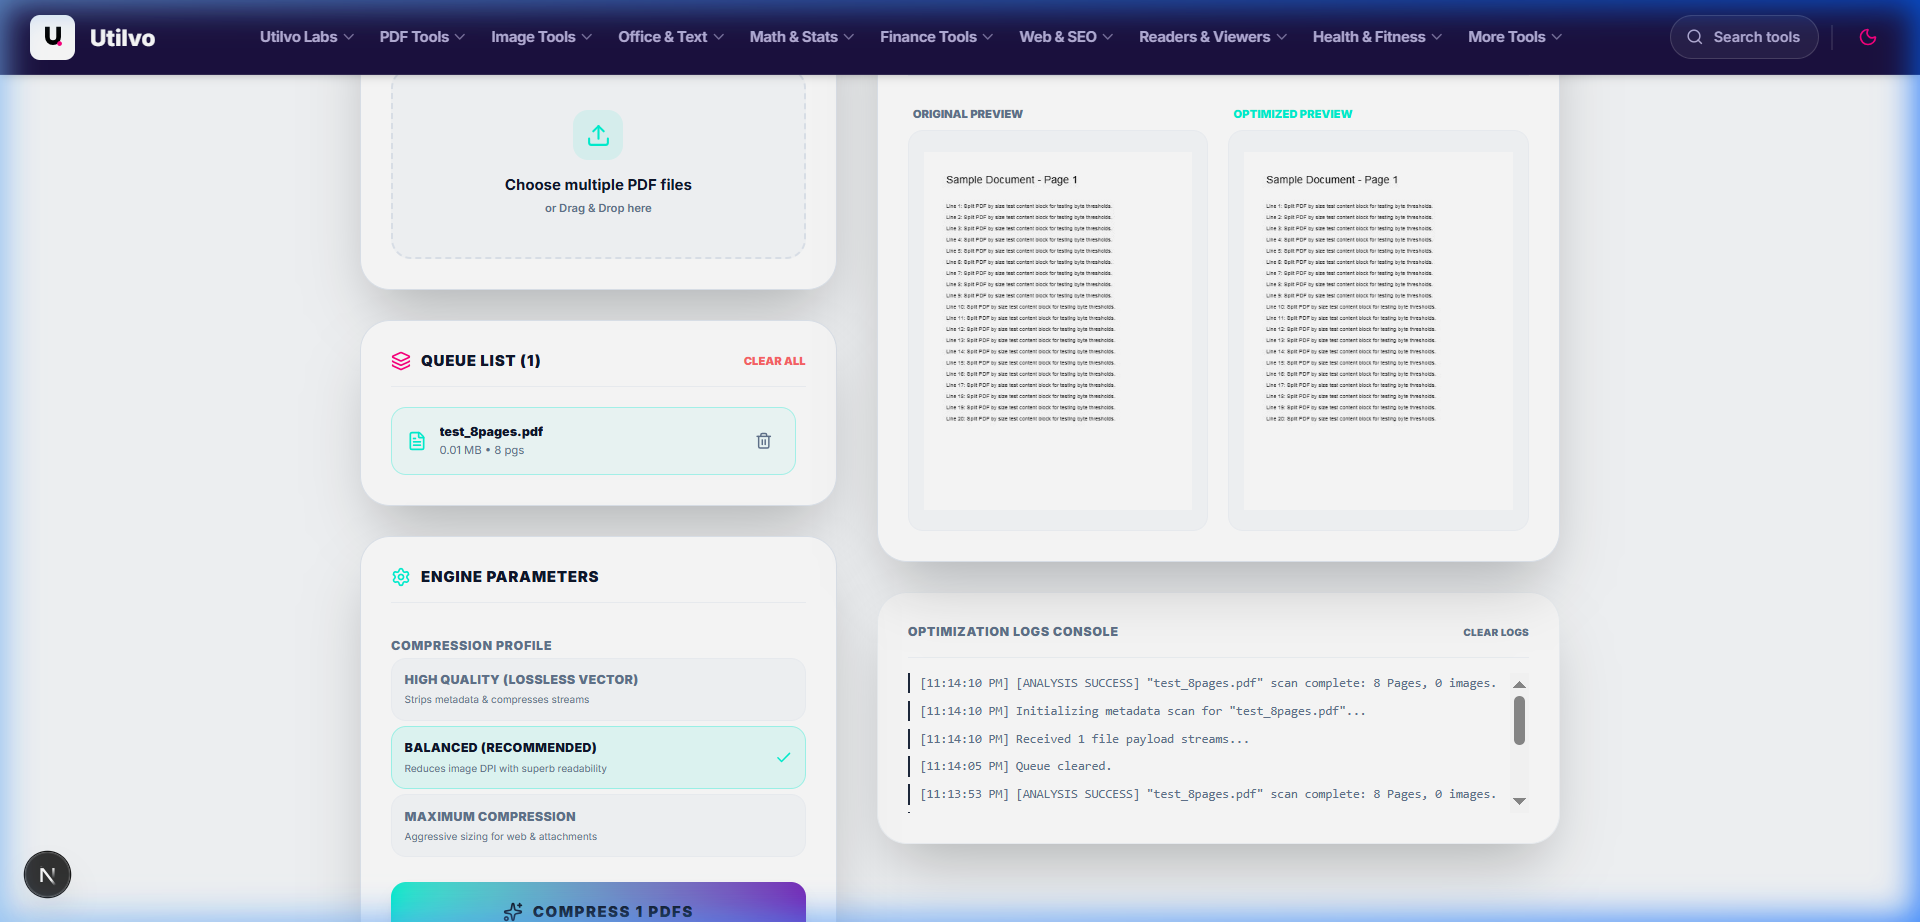Viewport: 1920px width, 922px height.
Task: Click the Engine Parameters gear icon
Action: 401,577
